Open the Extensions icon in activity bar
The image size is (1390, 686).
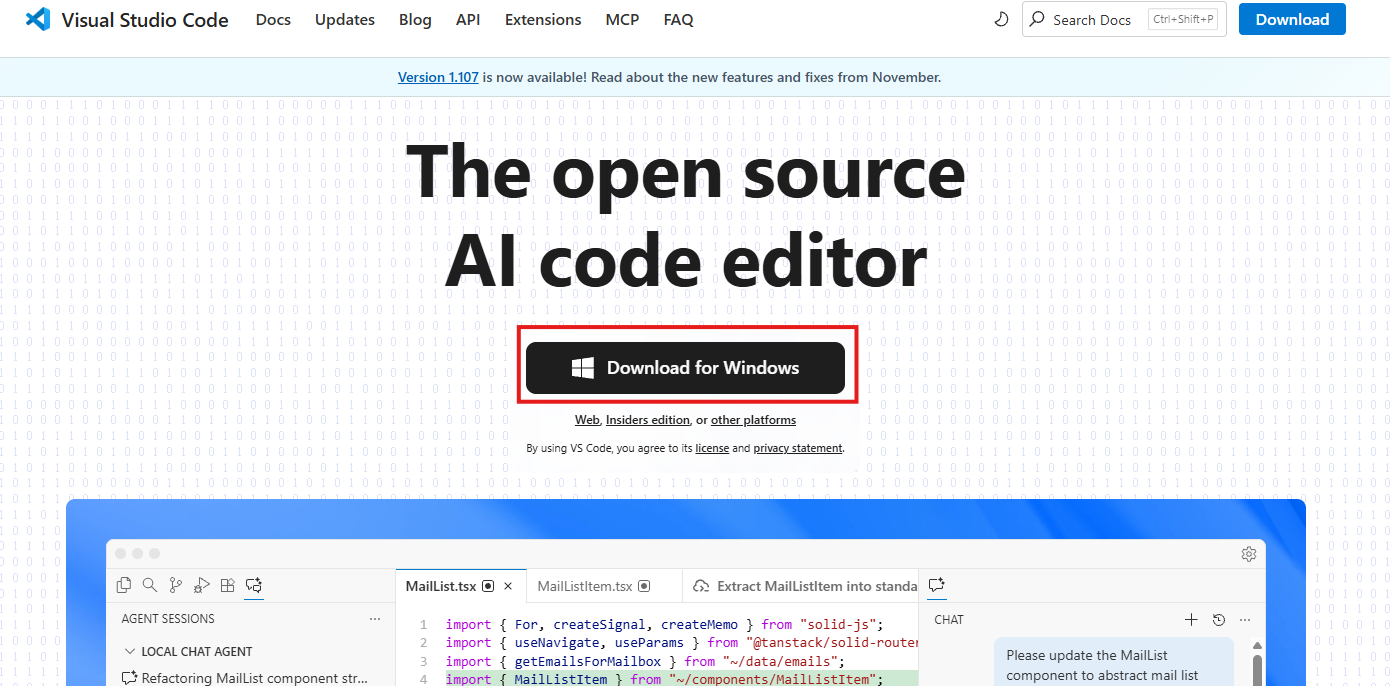click(228, 585)
